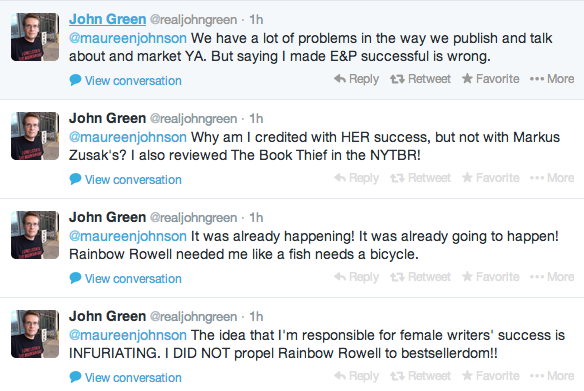View conversation for the bestsellerdom tweet

point(126,378)
